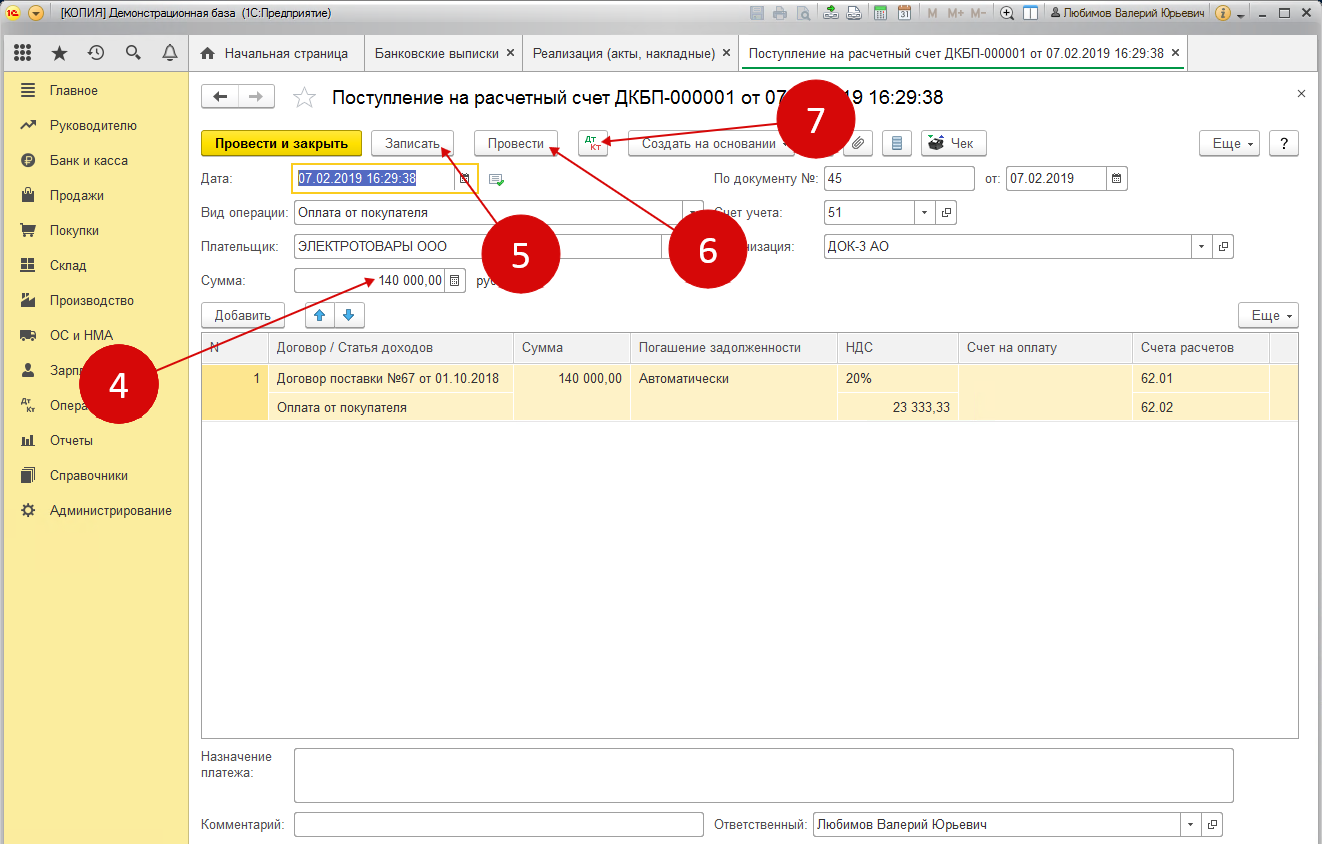Screen dimensions: 1322x844
Task: Click the Комментарий input field
Action: coord(499,825)
